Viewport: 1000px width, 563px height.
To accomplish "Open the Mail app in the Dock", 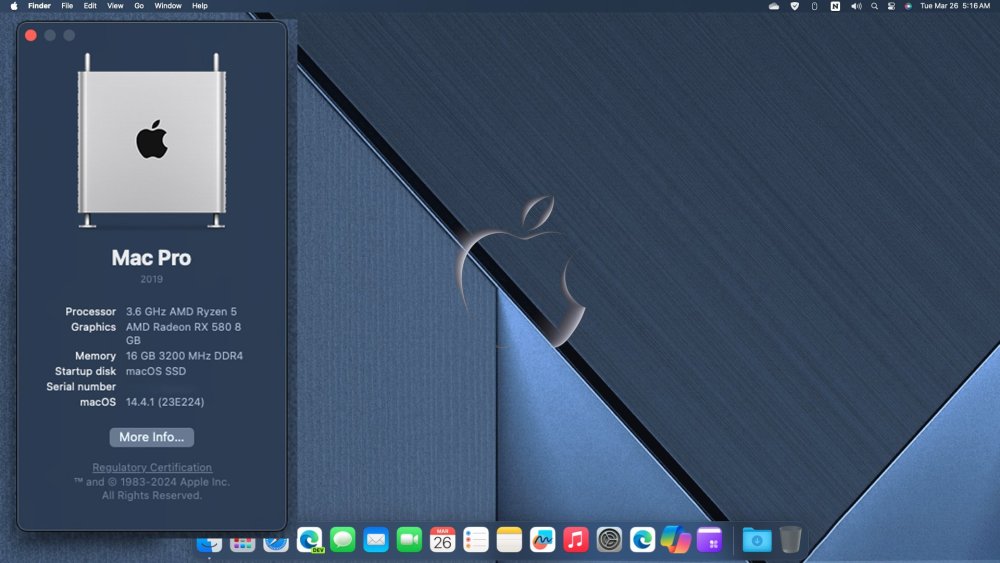I will [x=376, y=540].
